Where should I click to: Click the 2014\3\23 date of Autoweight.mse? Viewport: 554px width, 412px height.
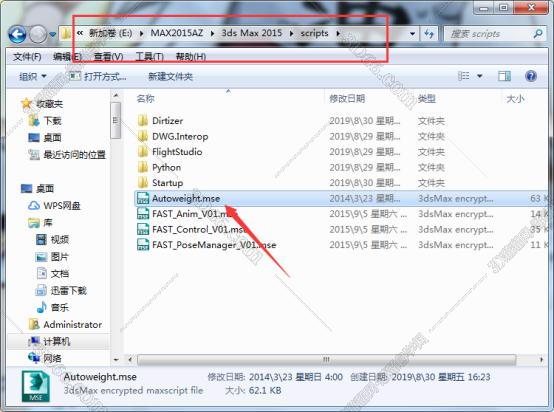click(365, 199)
